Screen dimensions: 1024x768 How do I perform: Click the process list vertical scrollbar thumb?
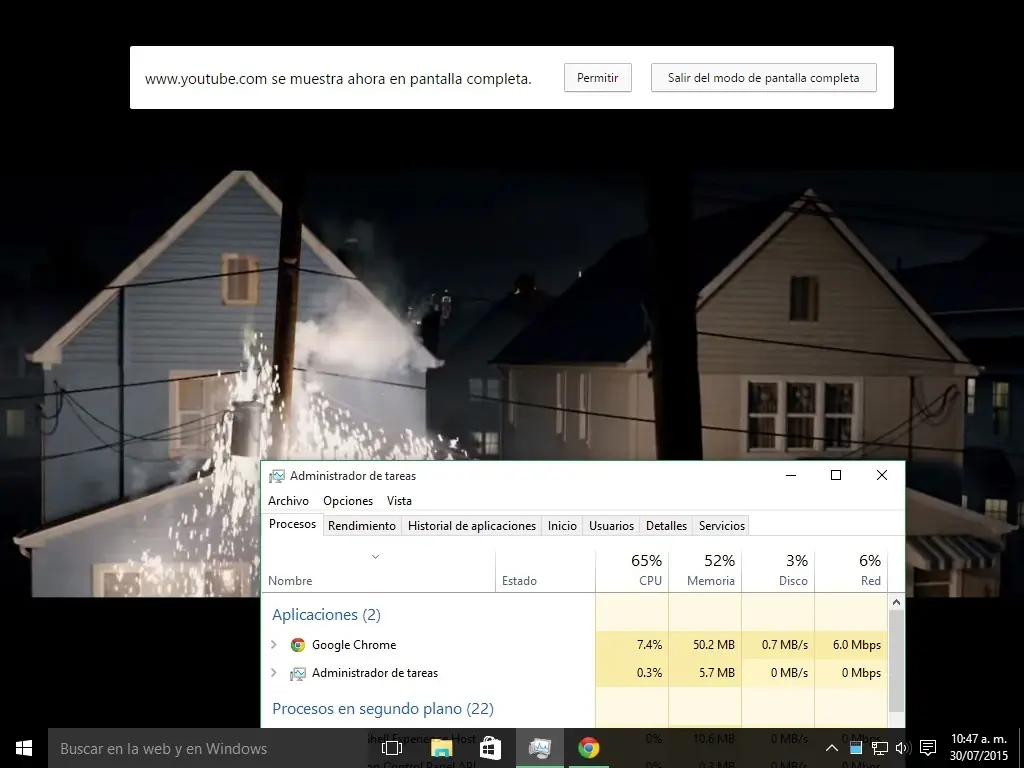tap(896, 661)
